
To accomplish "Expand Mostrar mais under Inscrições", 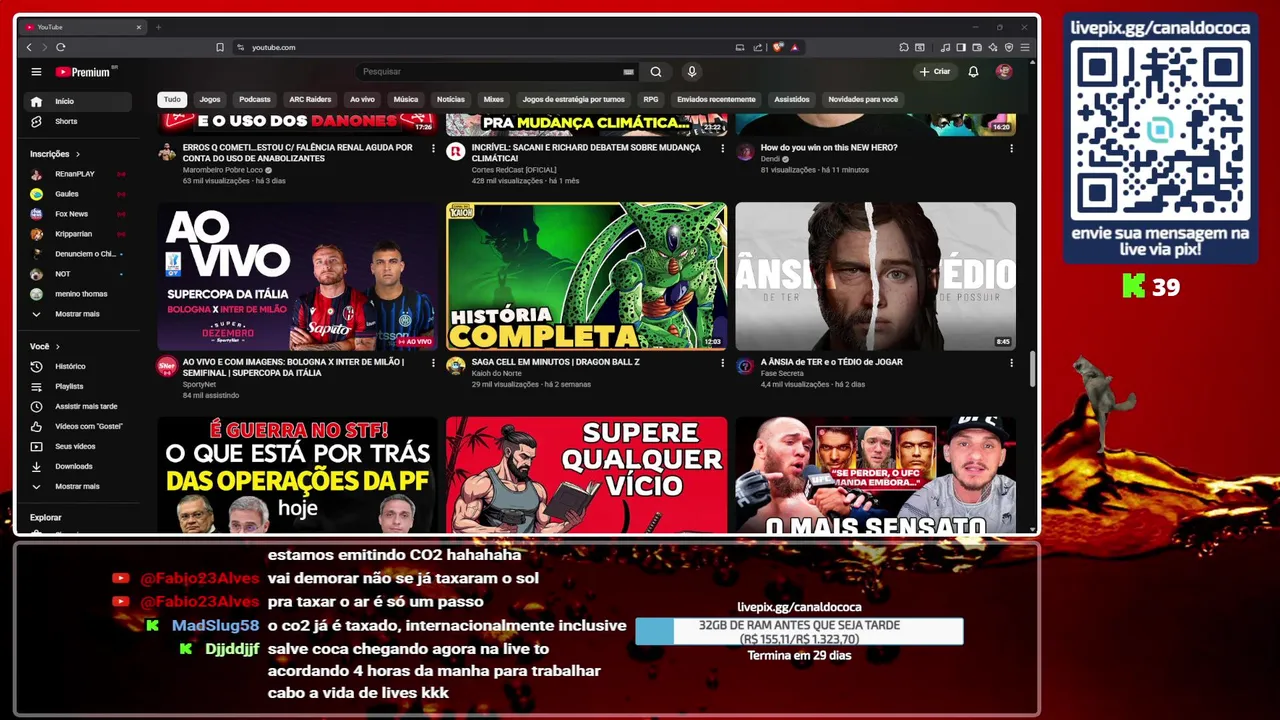I will 77,314.
